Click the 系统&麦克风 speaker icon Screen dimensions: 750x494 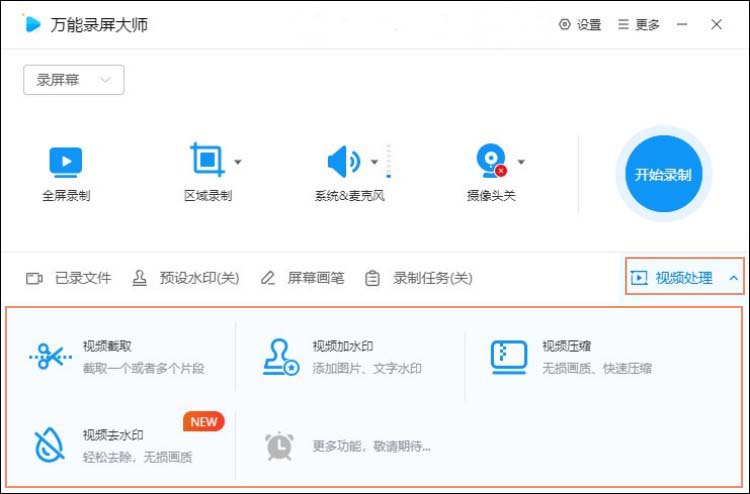tap(343, 162)
